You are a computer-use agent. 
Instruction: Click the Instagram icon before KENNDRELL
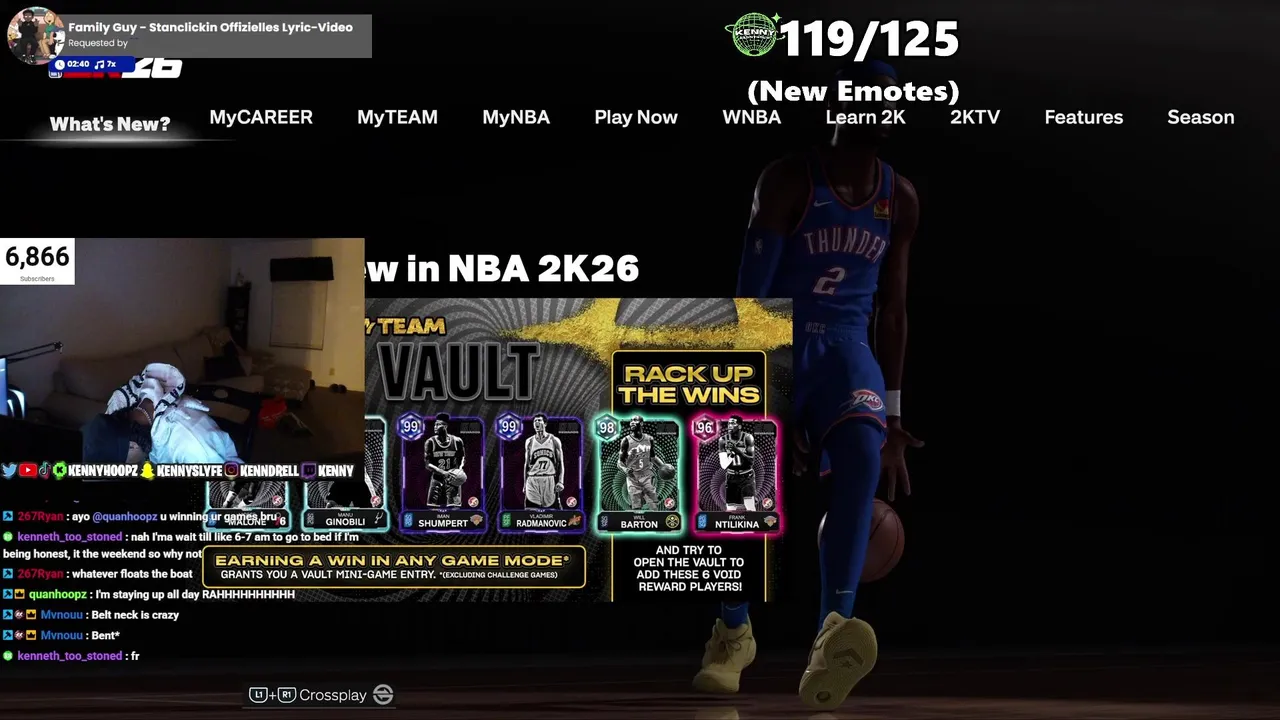[232, 470]
